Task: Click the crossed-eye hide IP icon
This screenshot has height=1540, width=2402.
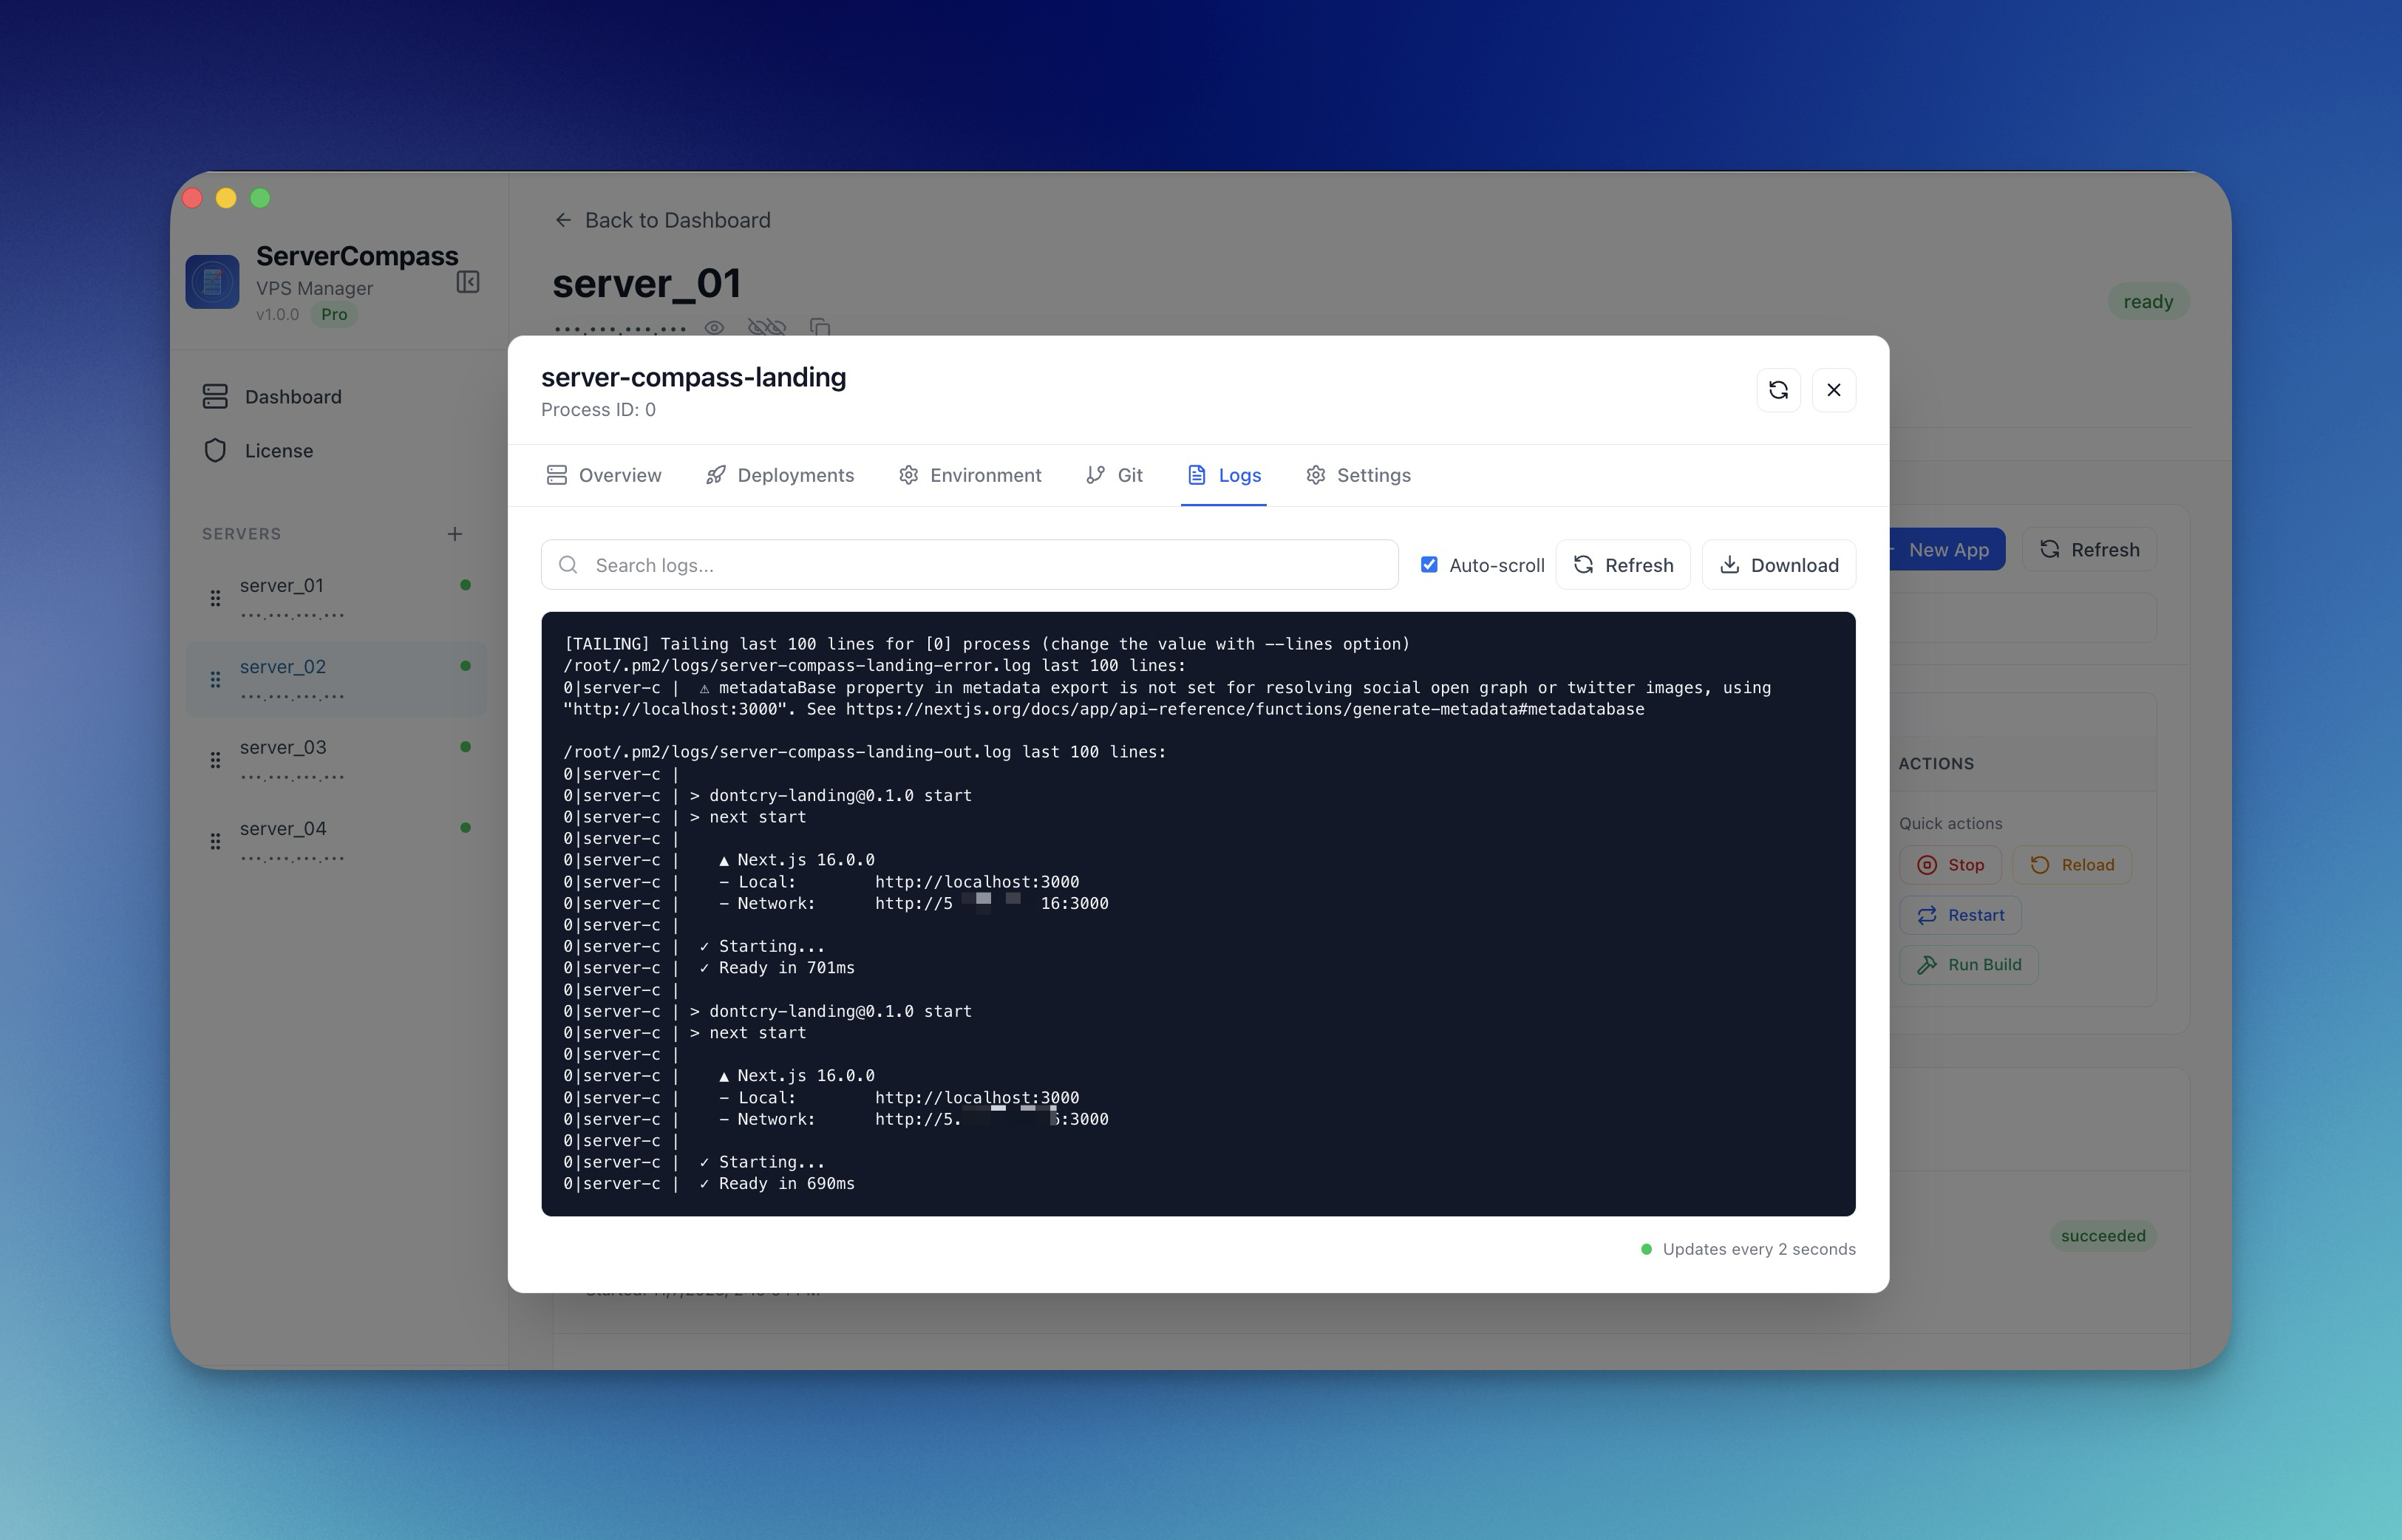Action: click(767, 327)
